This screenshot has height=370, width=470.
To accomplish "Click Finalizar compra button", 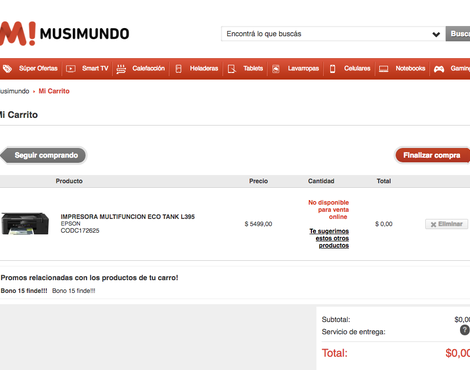I will coord(432,155).
